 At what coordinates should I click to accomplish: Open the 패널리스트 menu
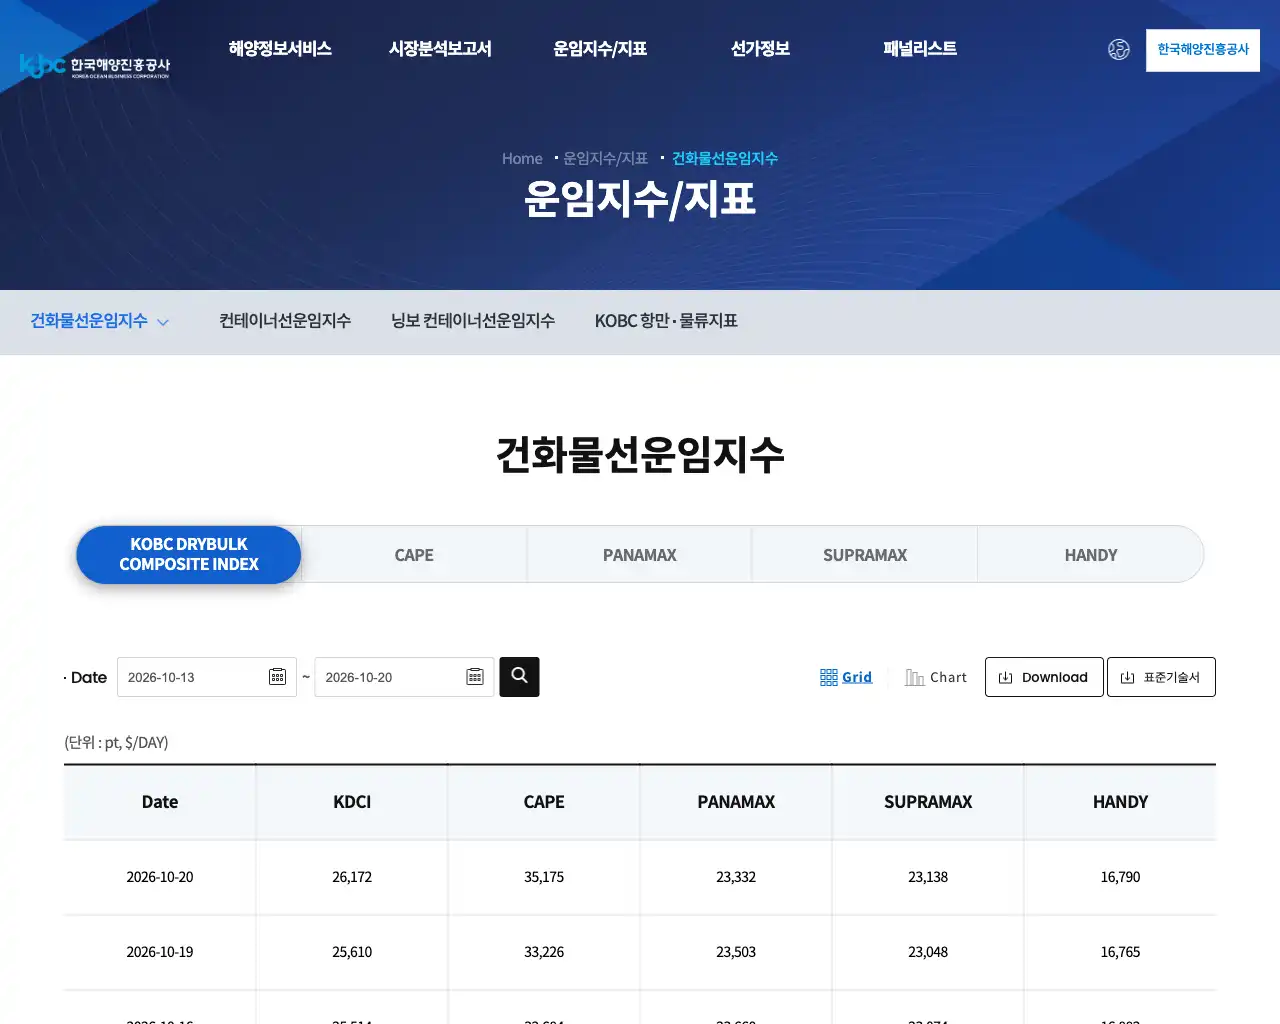point(920,49)
